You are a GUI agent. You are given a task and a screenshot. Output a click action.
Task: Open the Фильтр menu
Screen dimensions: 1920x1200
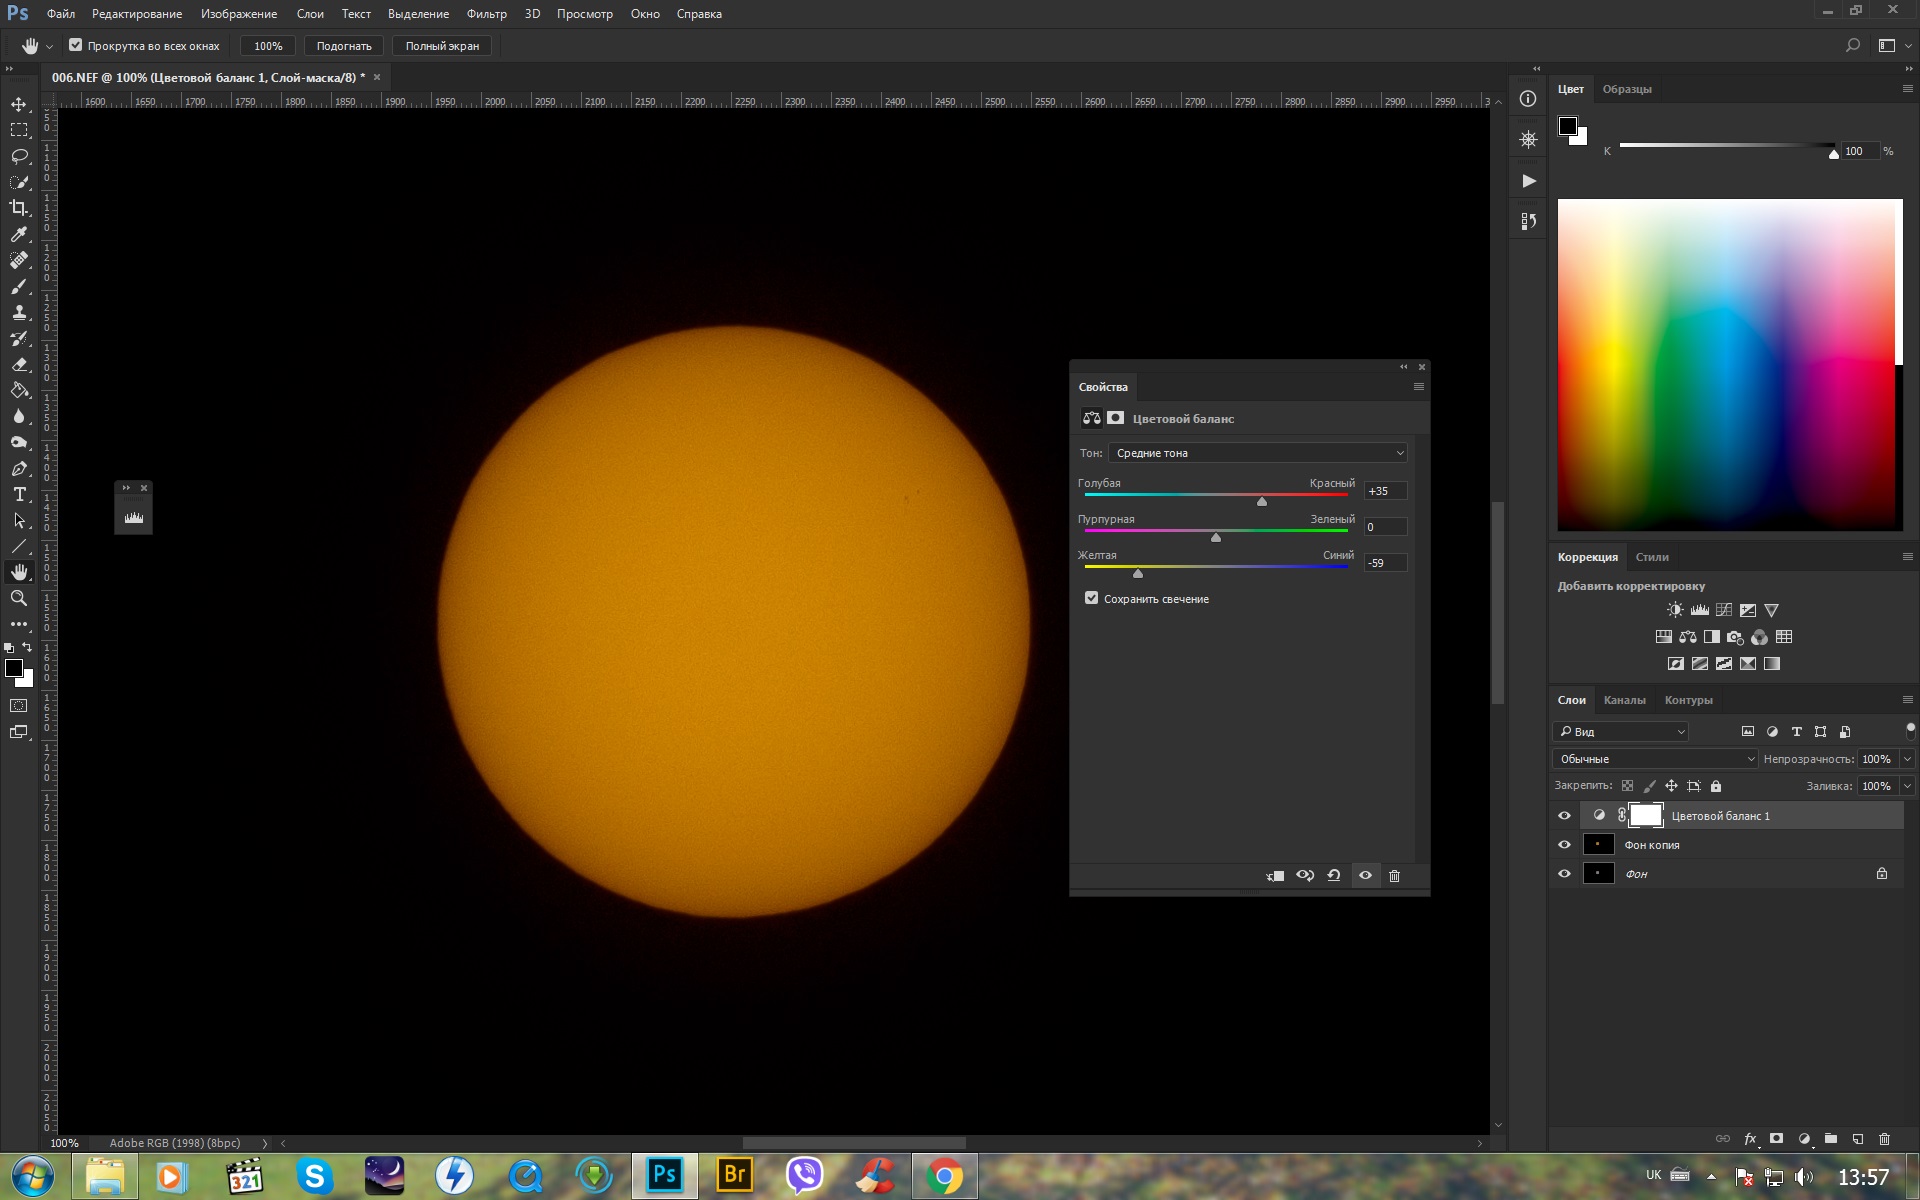pos(486,14)
